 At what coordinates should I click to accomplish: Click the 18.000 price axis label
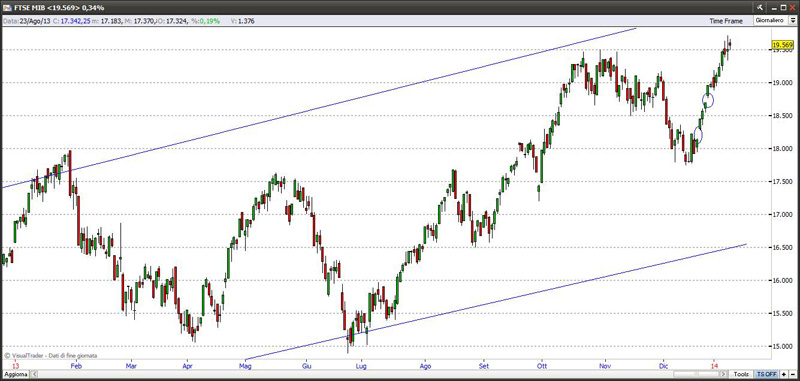click(x=784, y=149)
